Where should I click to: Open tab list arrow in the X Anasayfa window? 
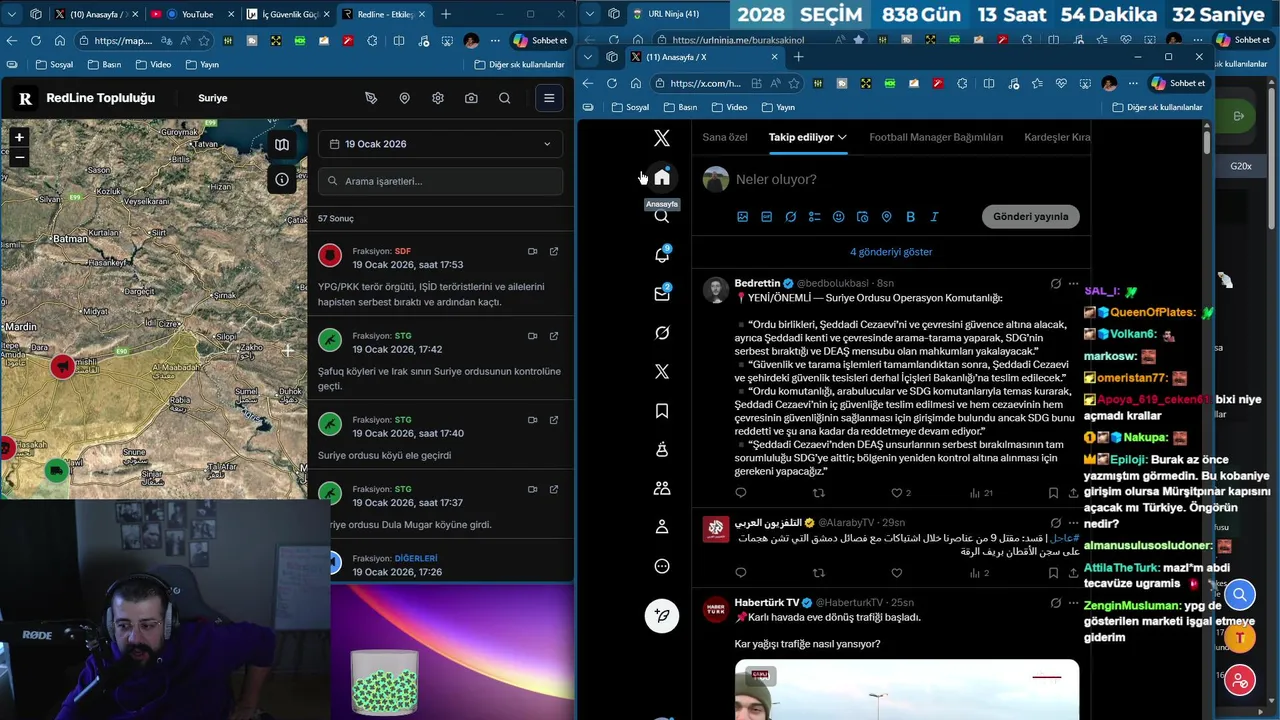pyautogui.click(x=588, y=57)
